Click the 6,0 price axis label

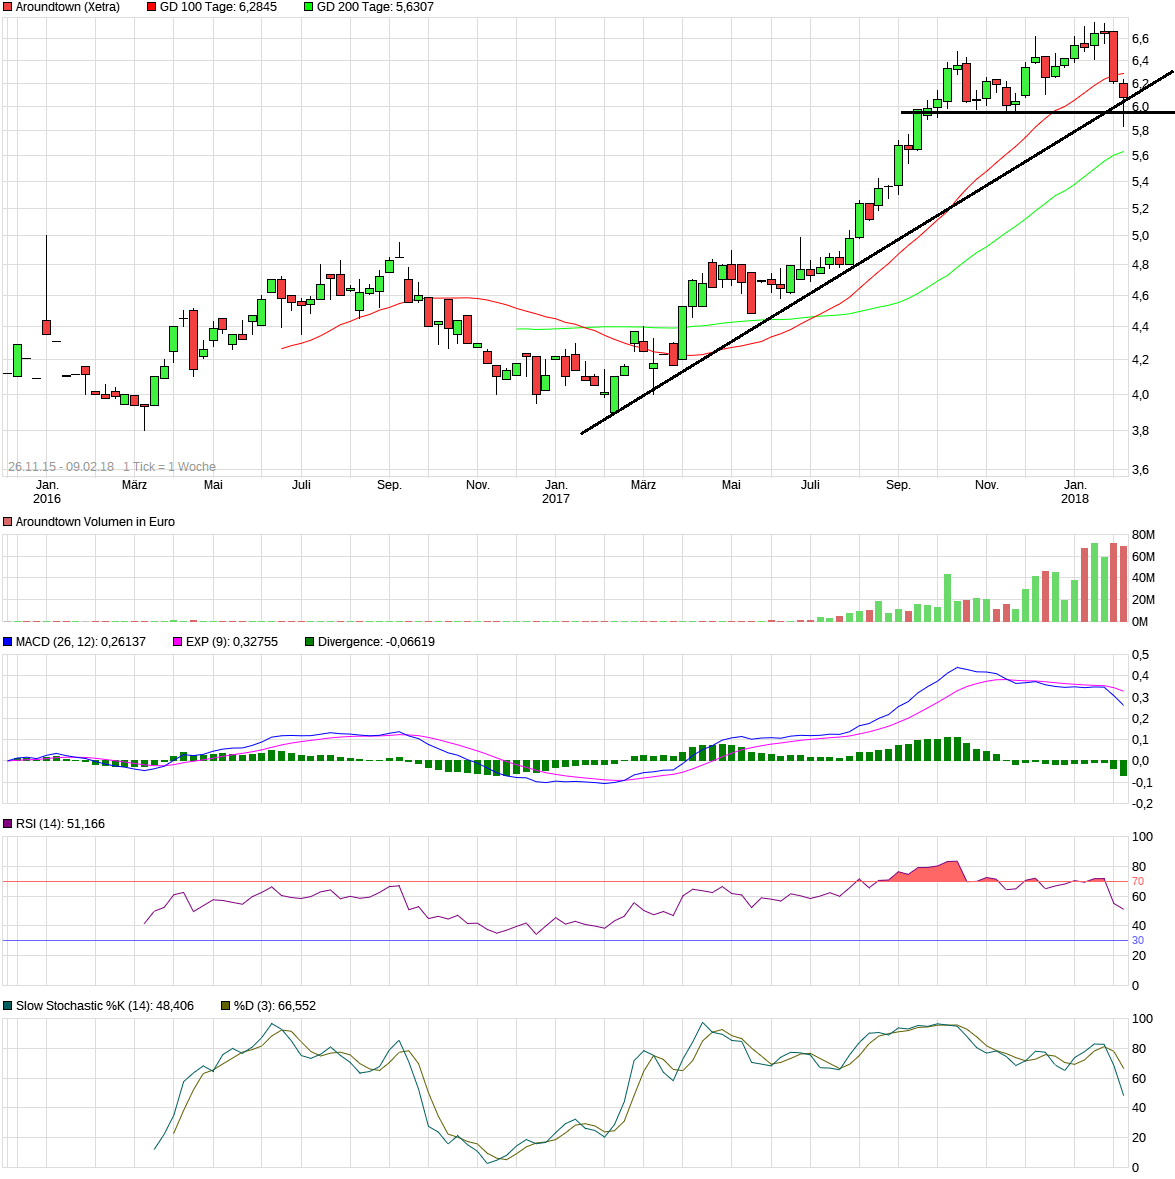(1140, 107)
